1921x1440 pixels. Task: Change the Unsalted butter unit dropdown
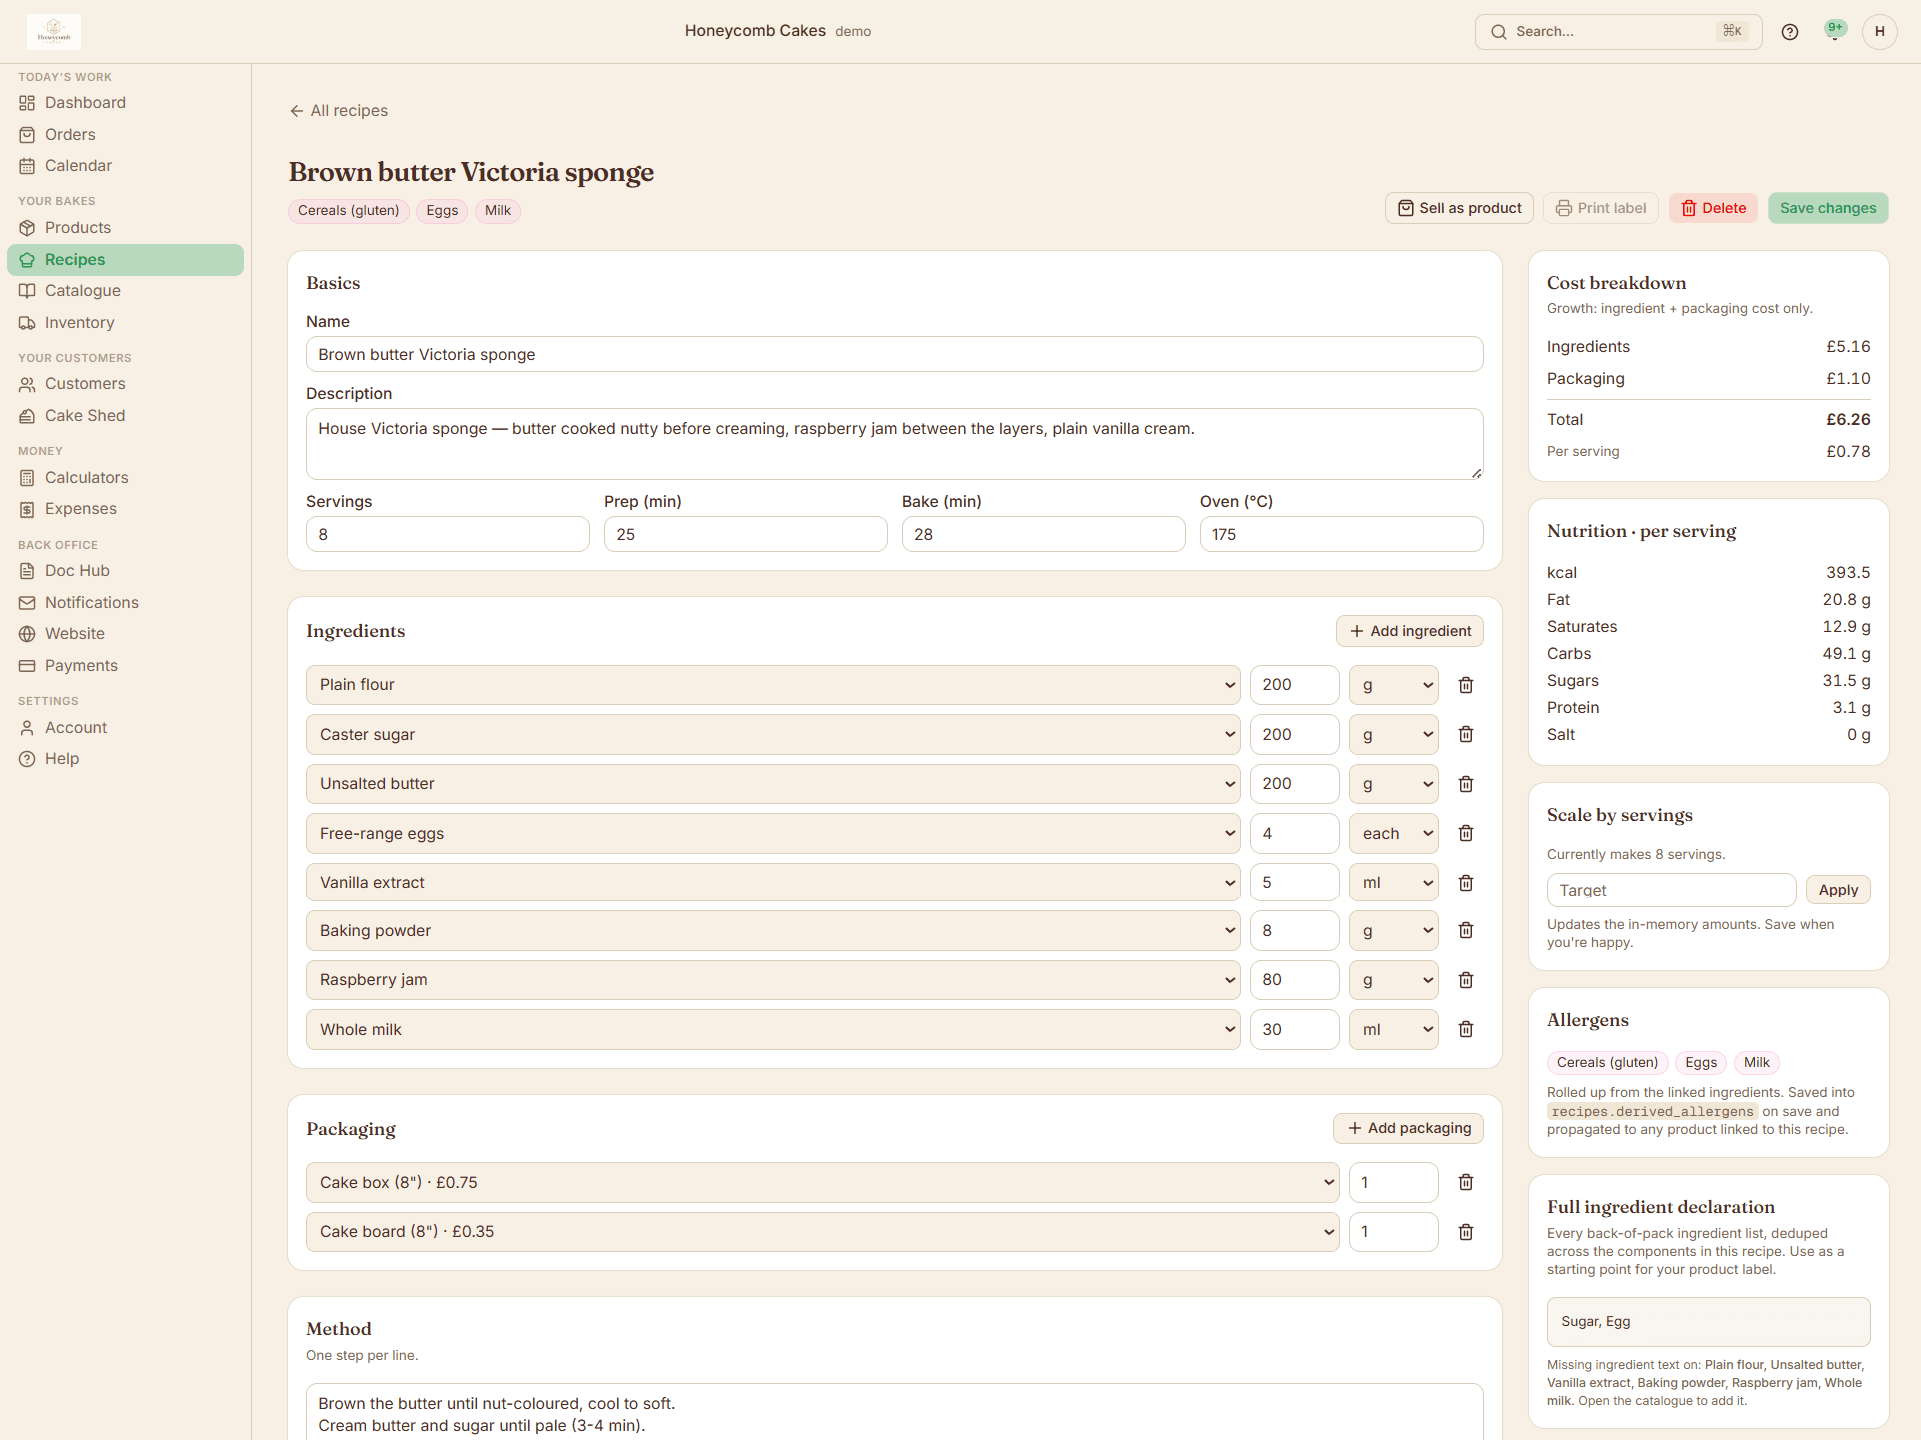click(x=1394, y=784)
